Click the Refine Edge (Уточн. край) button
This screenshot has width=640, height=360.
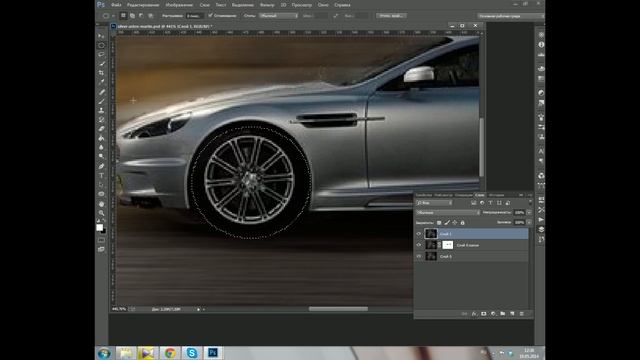point(391,16)
